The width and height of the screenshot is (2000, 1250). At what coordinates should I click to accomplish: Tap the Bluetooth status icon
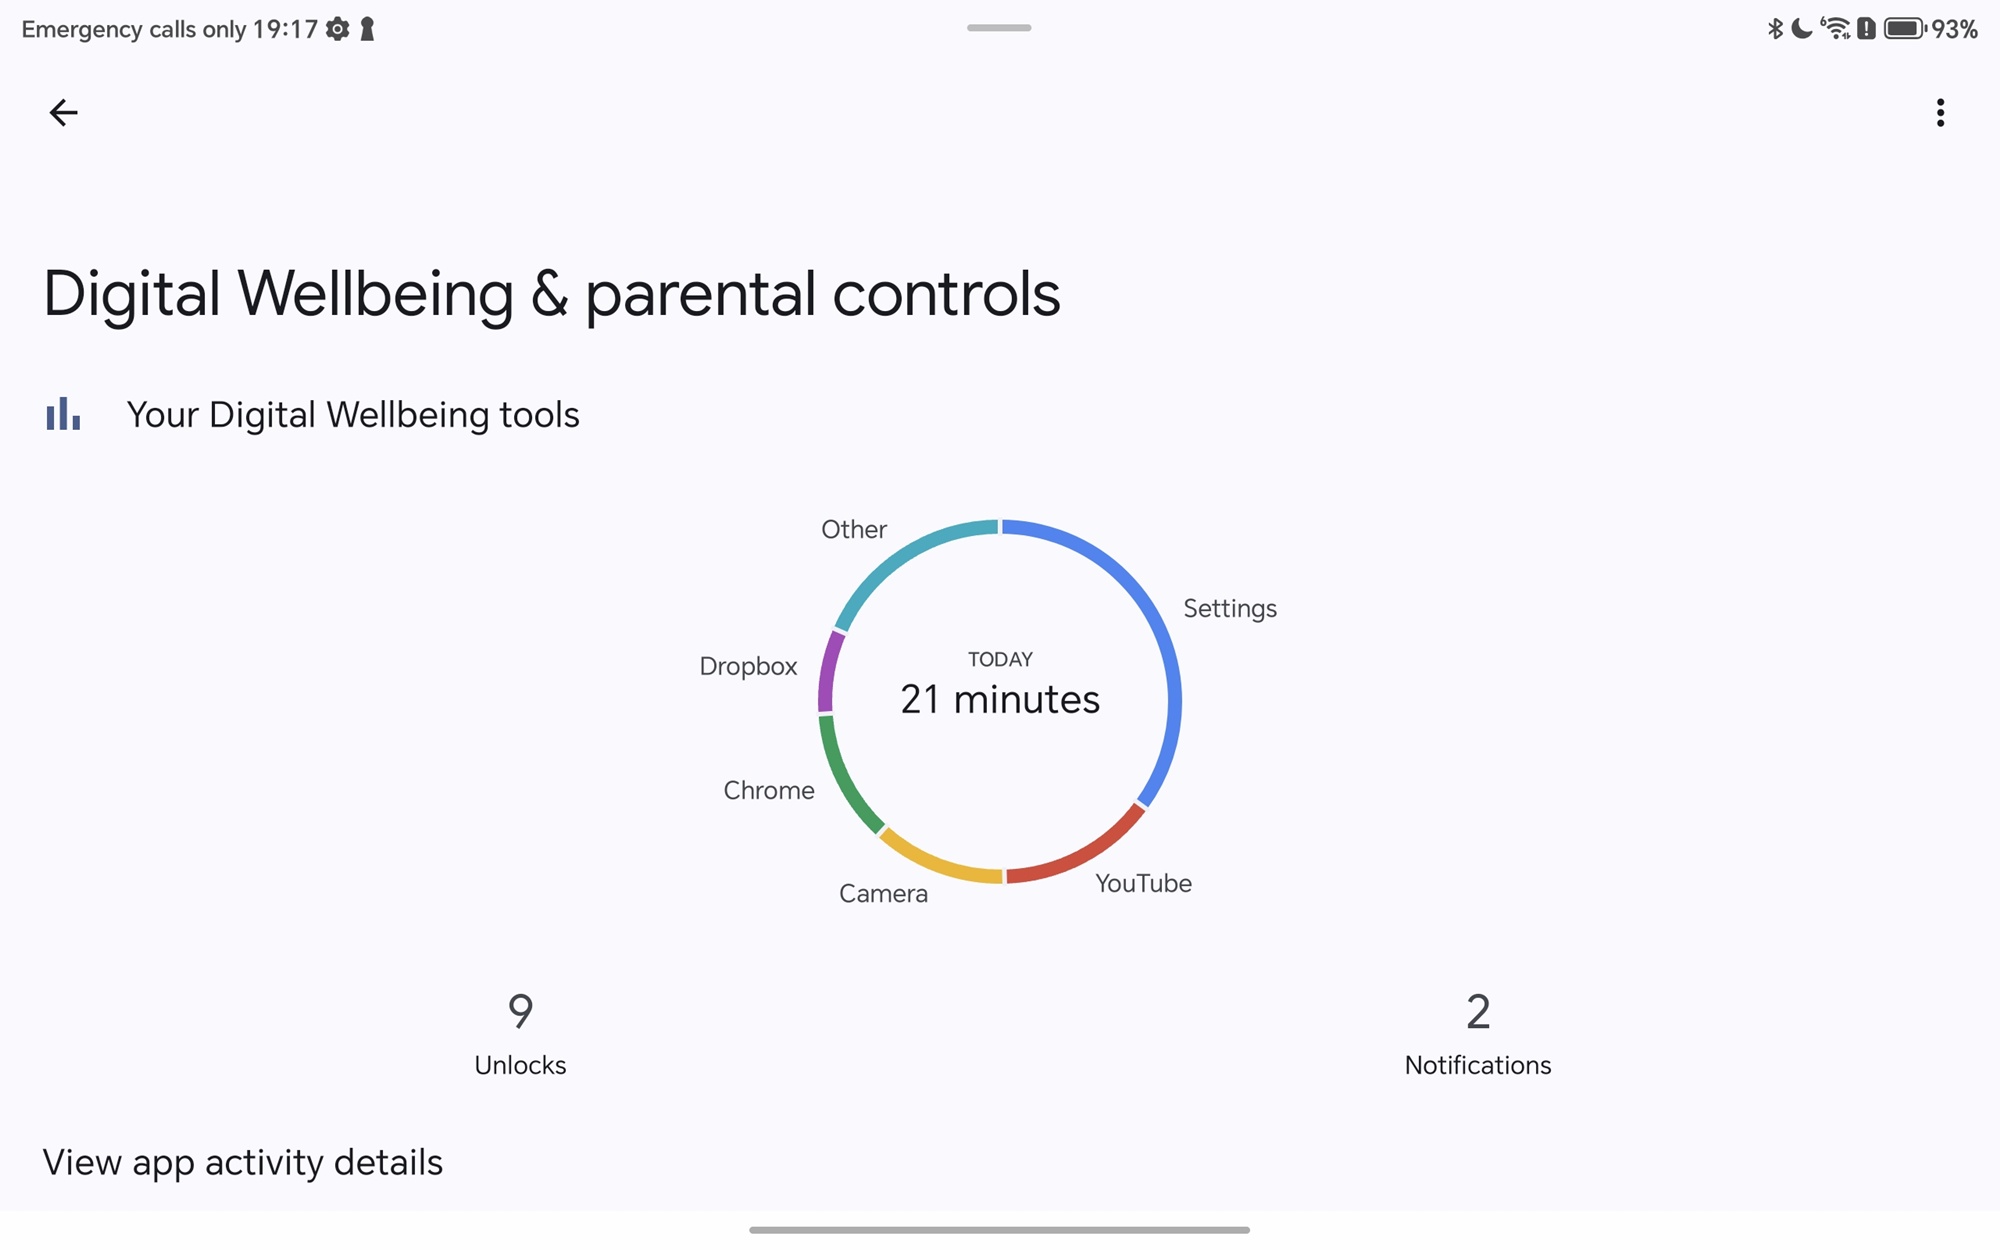[1775, 29]
